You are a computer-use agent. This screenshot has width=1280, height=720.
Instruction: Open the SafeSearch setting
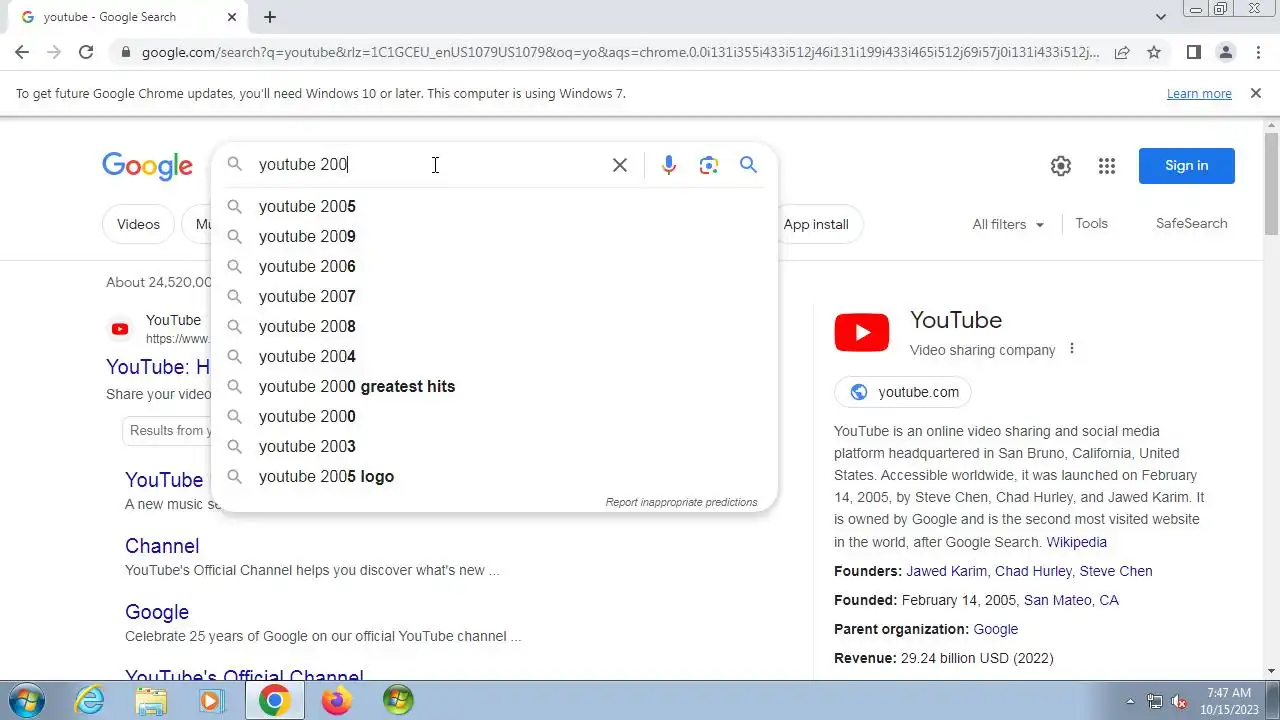1191,223
